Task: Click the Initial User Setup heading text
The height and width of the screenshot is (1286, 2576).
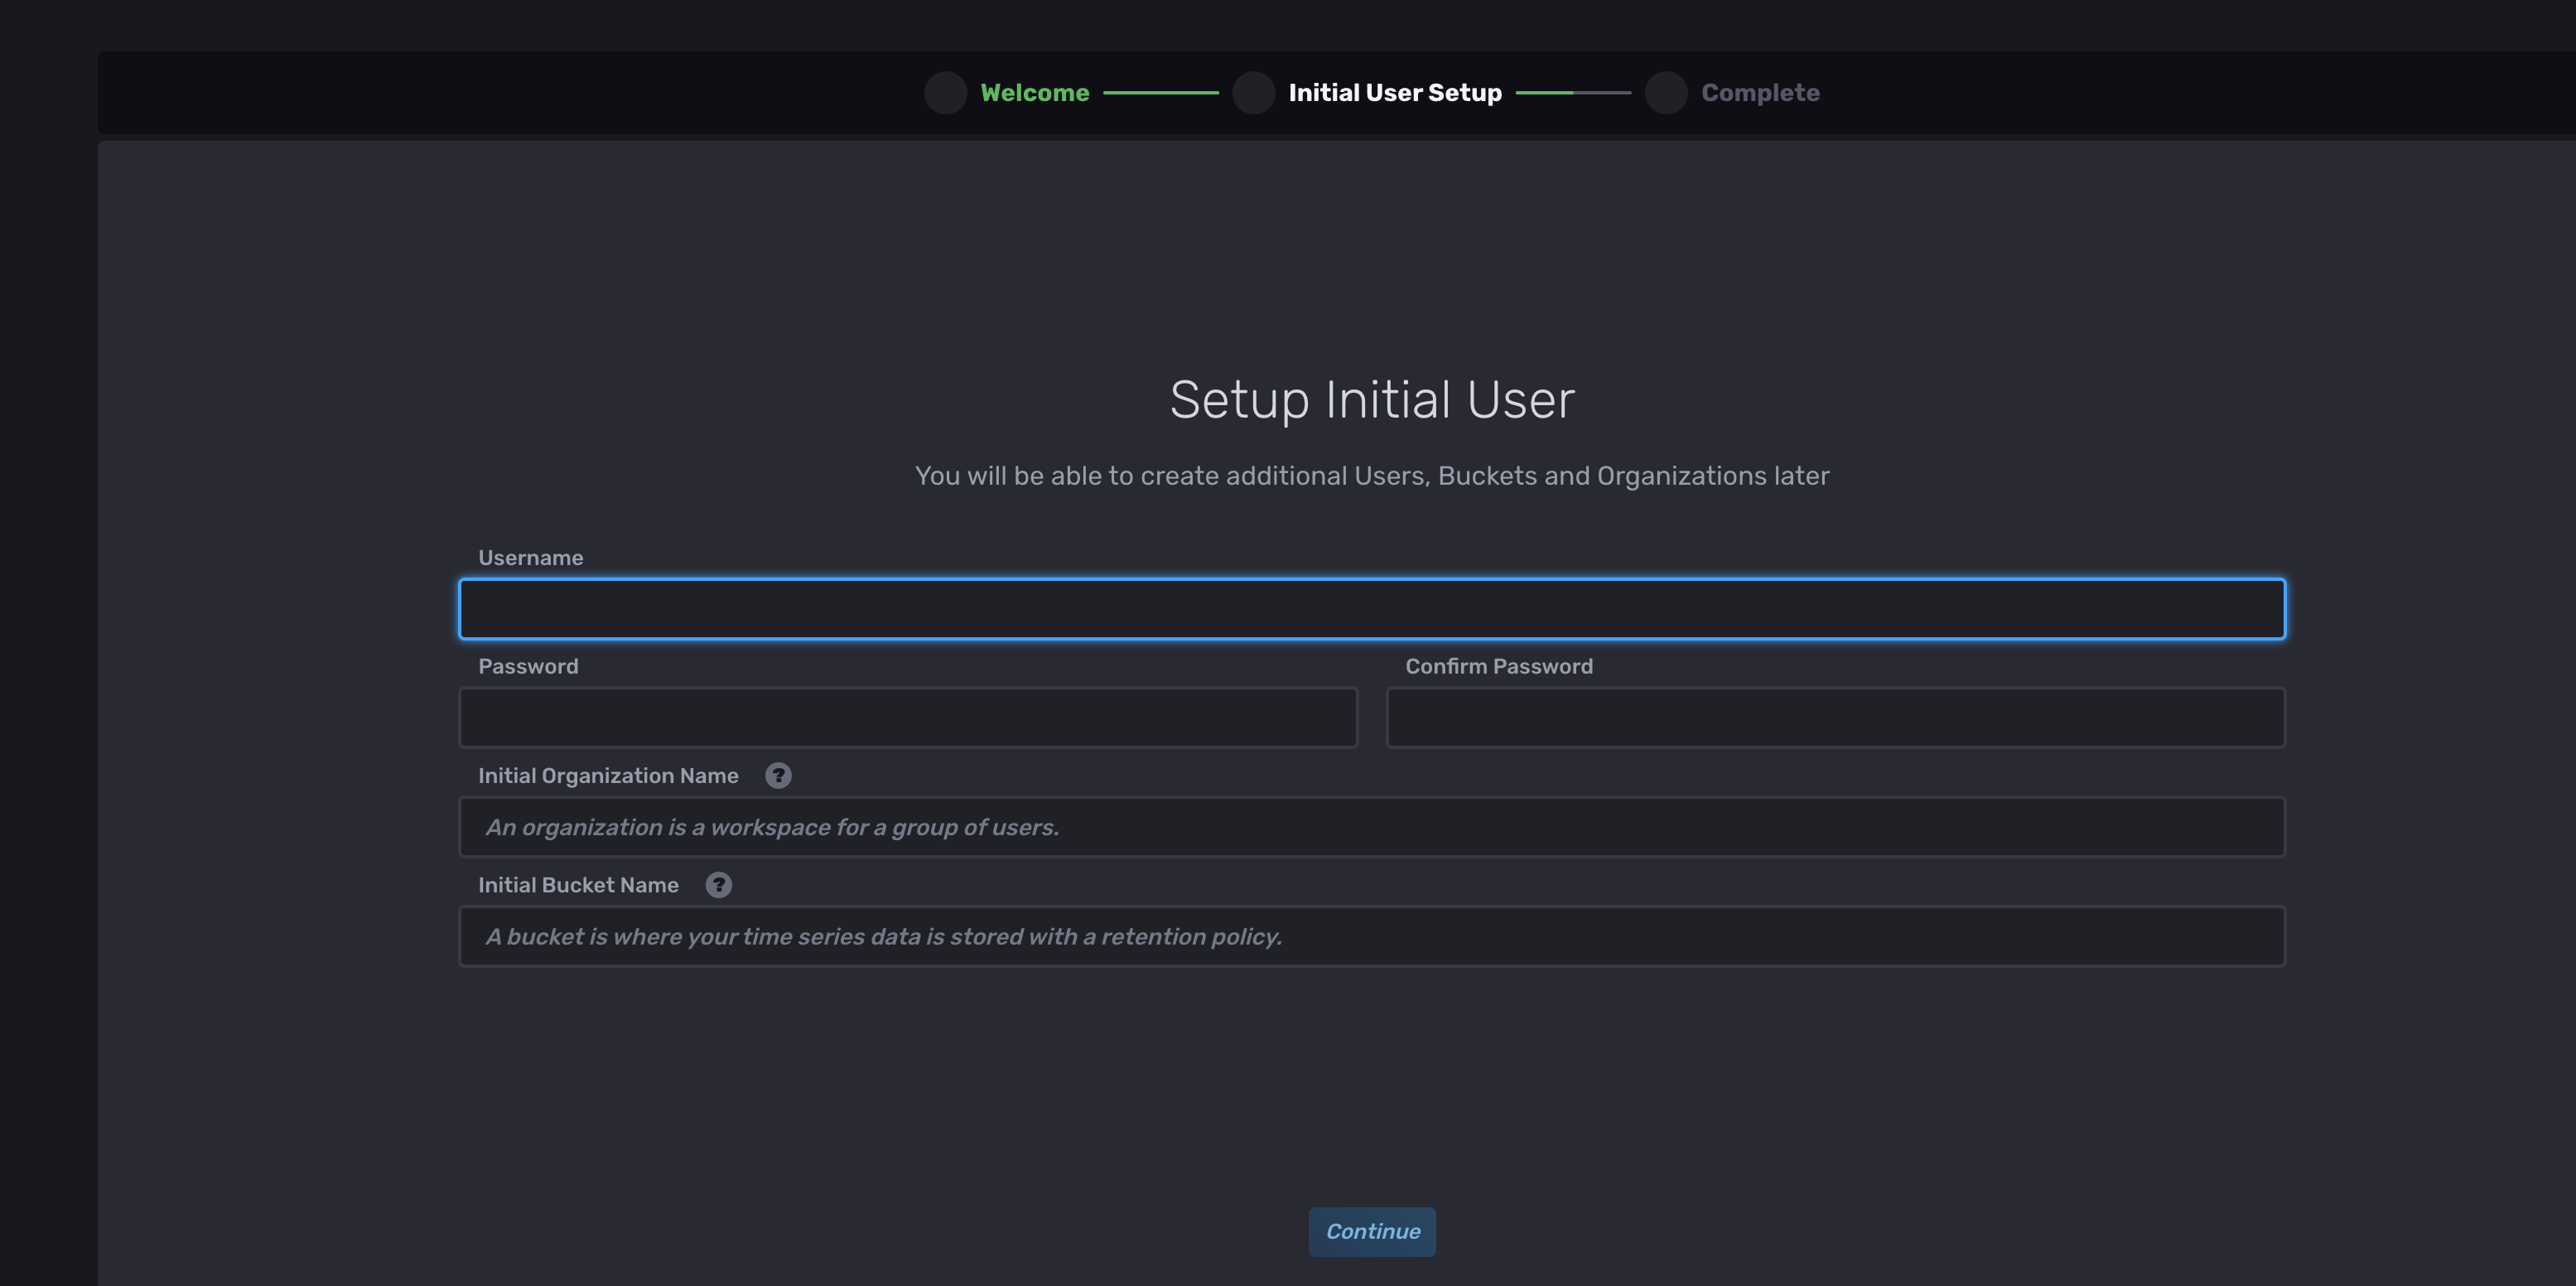Action: pyautogui.click(x=1396, y=92)
